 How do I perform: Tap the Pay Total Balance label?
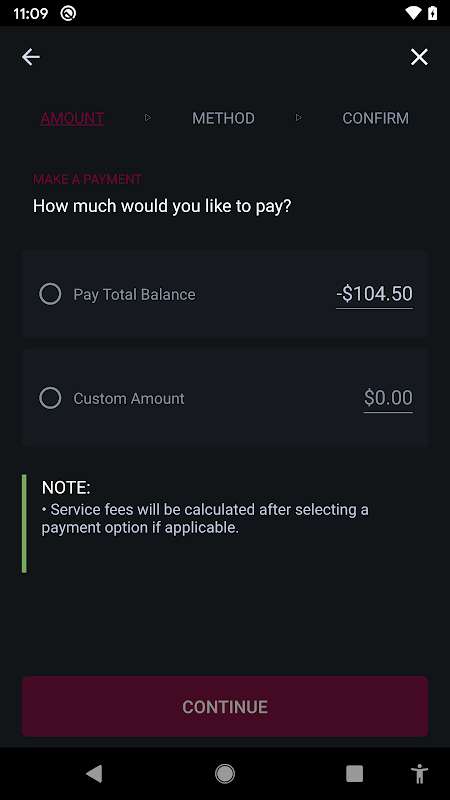(134, 294)
